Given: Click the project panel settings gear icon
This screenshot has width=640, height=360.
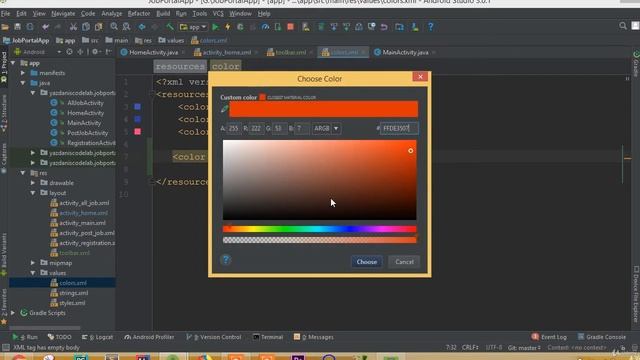Looking at the screenshot, I should coord(95,52).
